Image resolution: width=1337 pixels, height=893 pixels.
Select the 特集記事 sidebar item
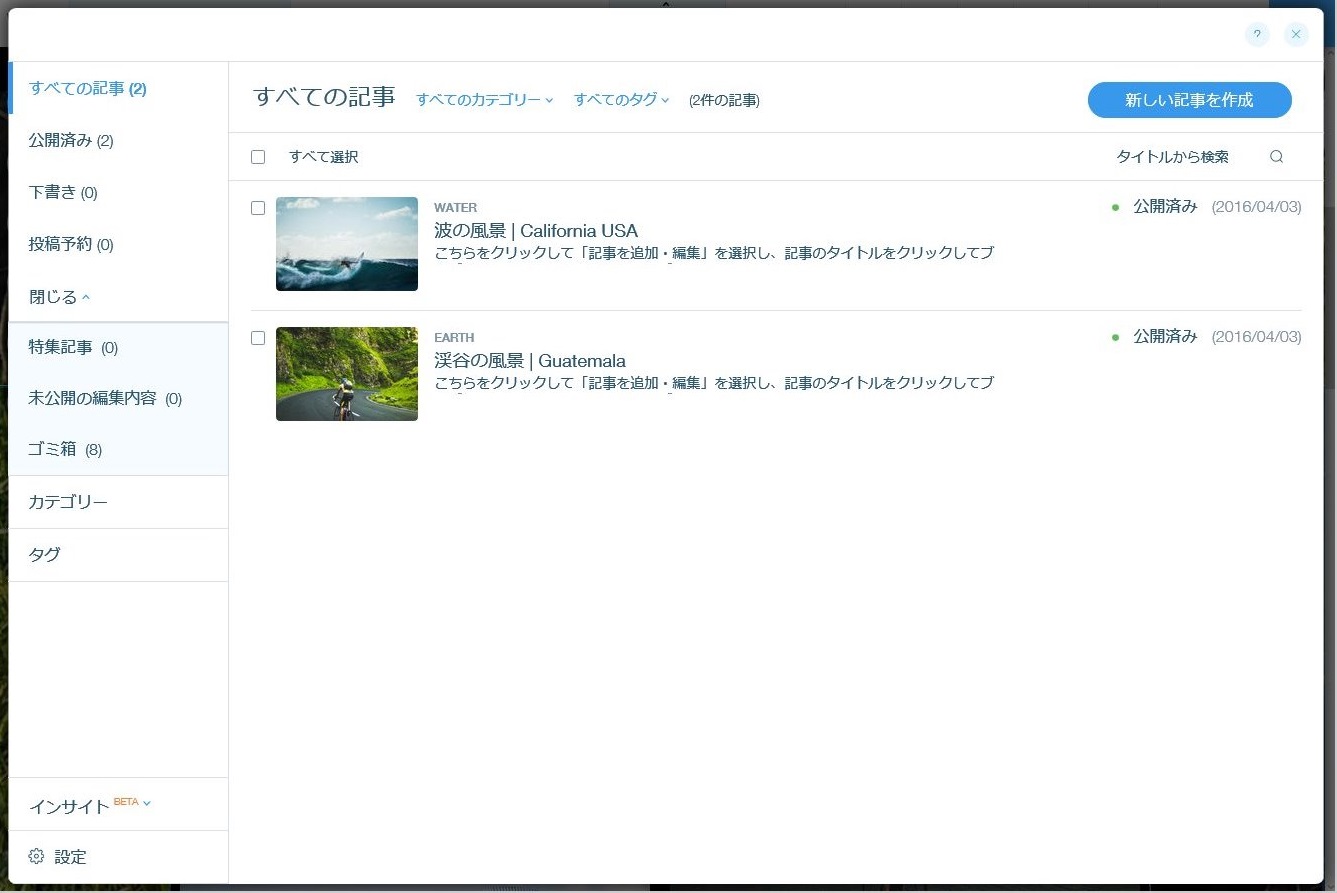point(60,347)
